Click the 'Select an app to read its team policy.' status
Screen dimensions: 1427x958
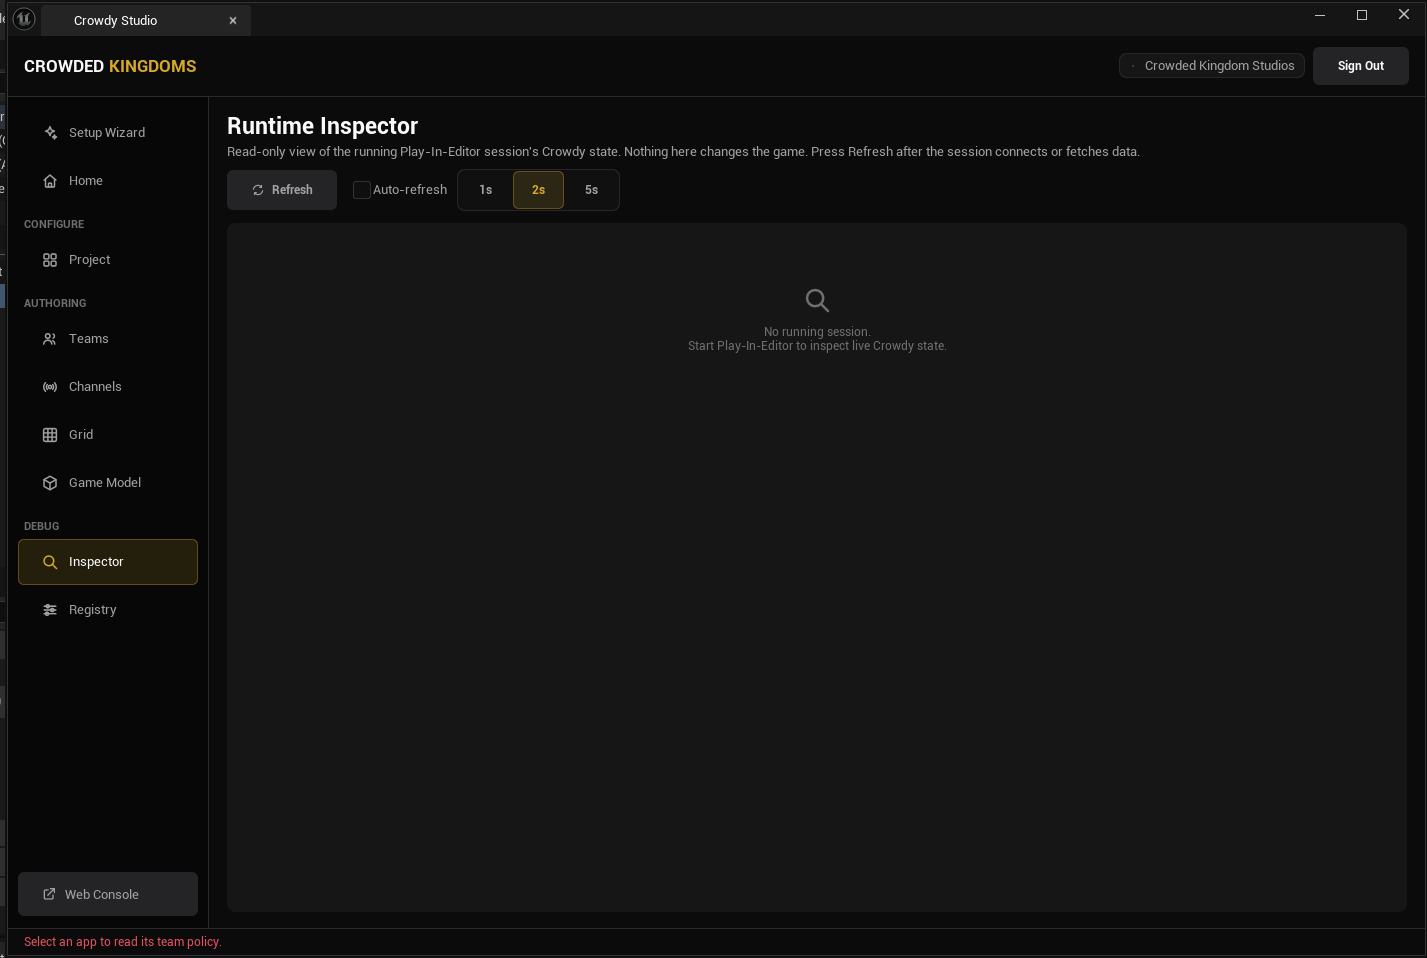point(123,942)
